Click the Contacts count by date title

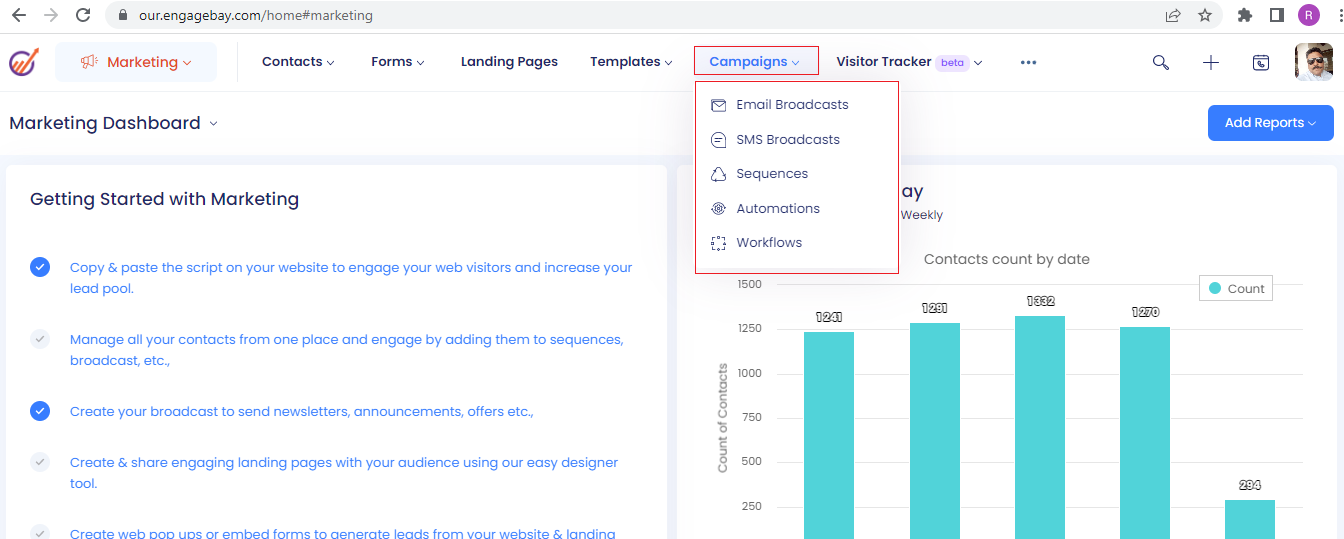[1007, 259]
